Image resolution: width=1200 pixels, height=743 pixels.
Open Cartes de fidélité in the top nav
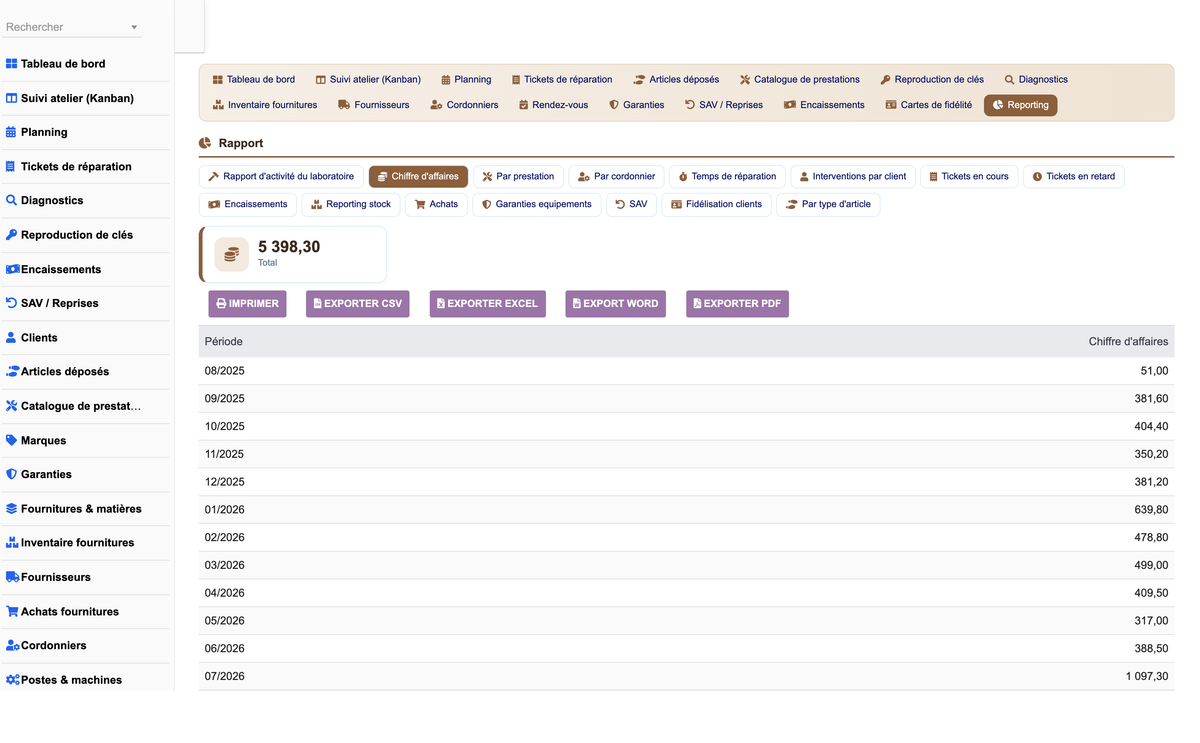929,105
